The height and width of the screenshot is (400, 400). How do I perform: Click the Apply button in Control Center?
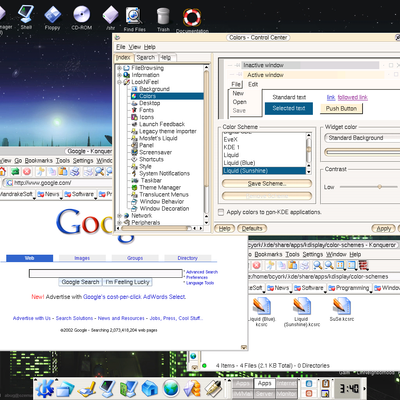pos(383,229)
